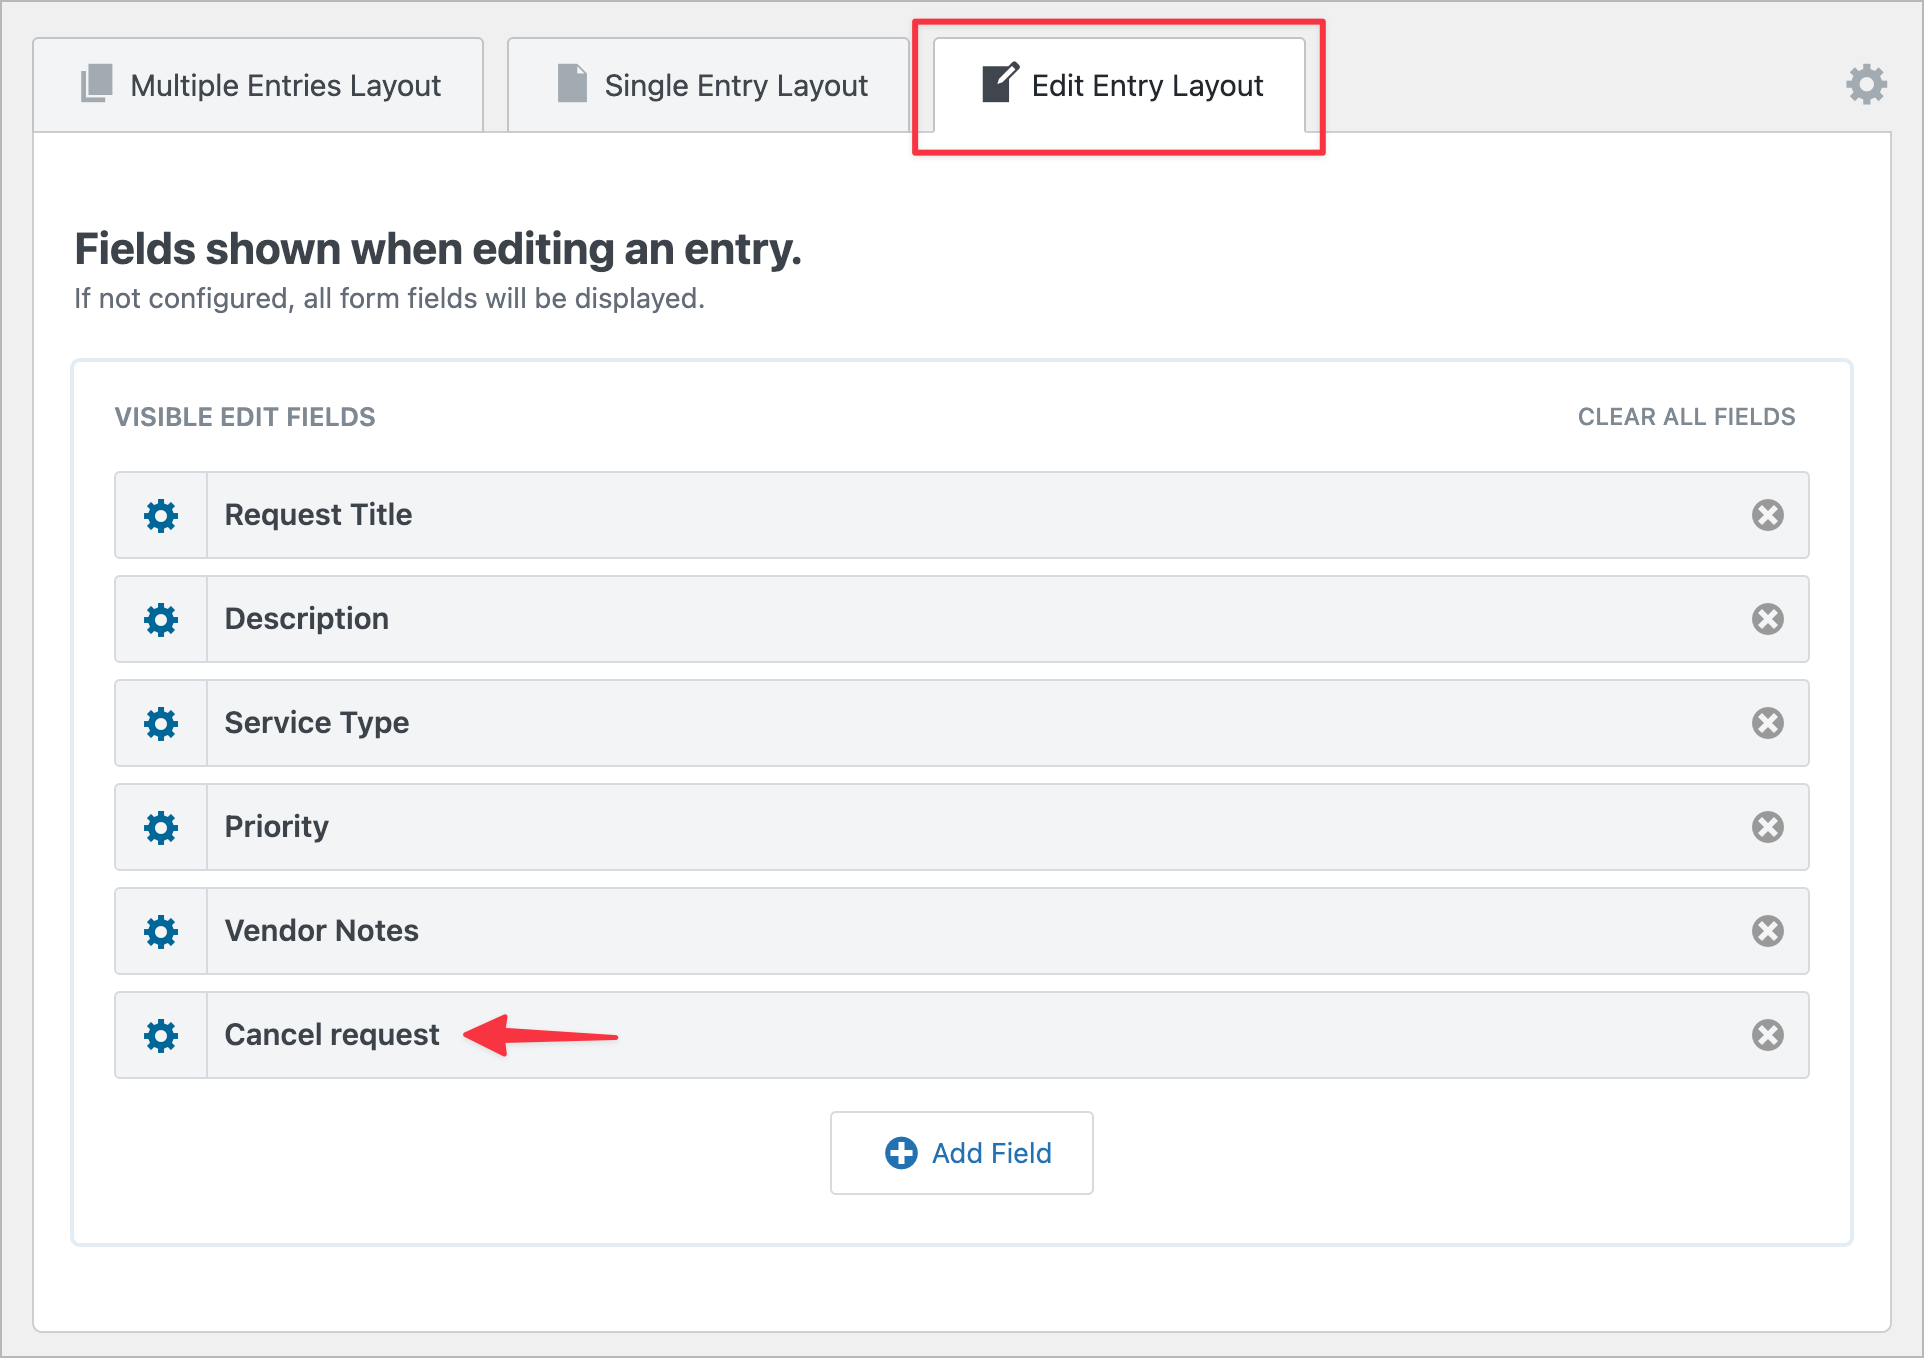Open settings for the Priority field
This screenshot has height=1358, width=1924.
[x=161, y=827]
